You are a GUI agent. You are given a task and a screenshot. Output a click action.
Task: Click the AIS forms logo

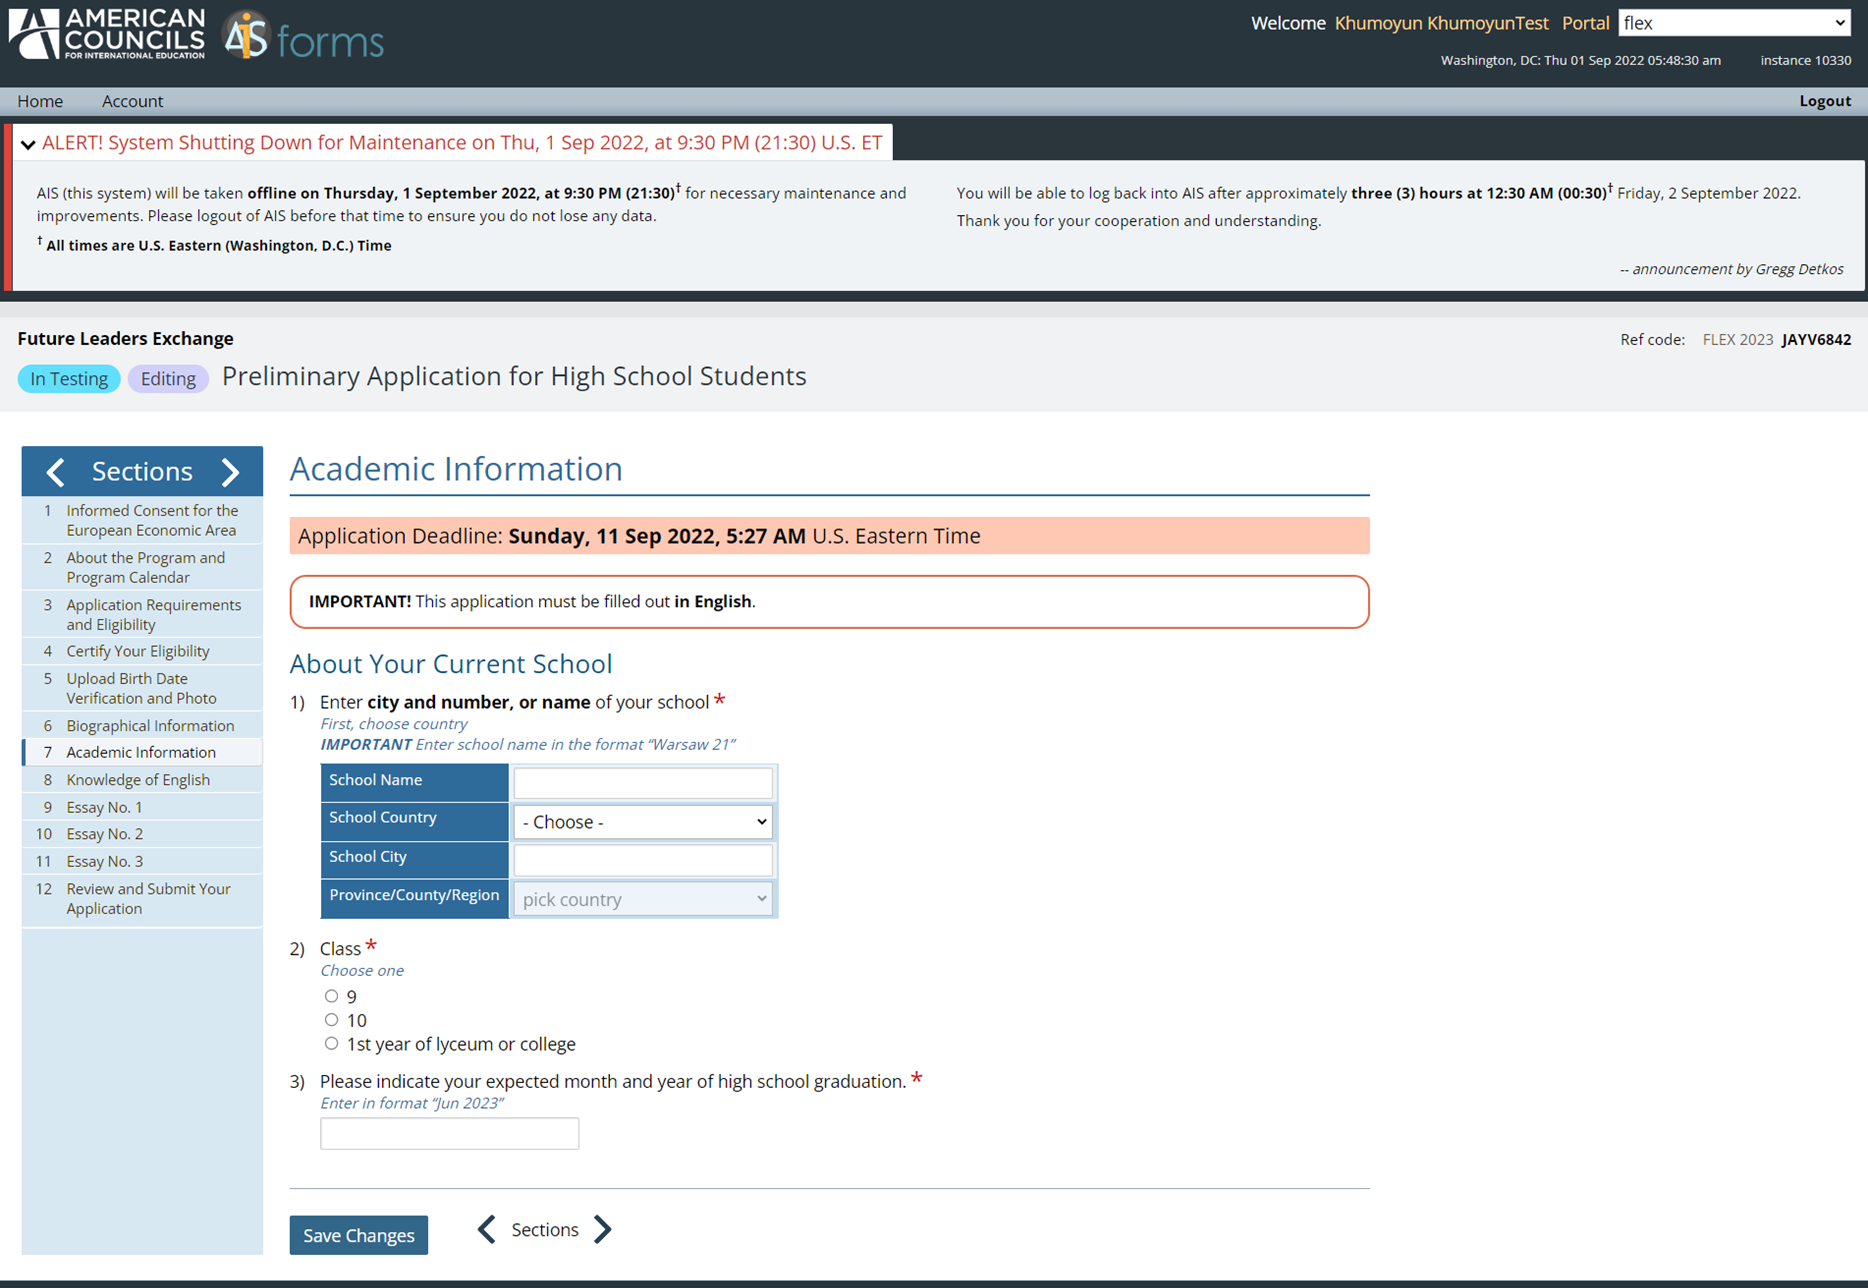304,37
